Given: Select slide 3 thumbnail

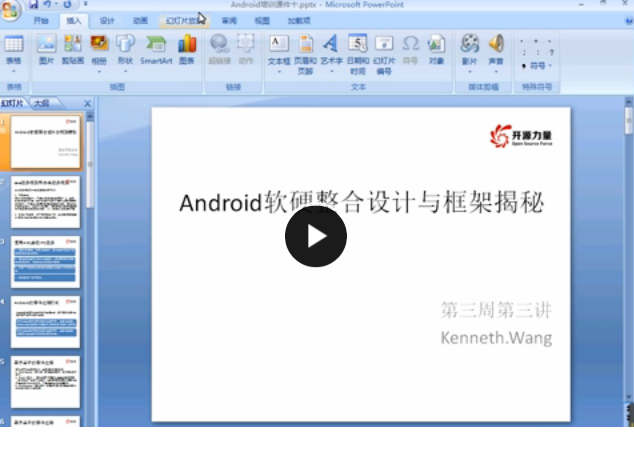Looking at the screenshot, I should click(45, 262).
